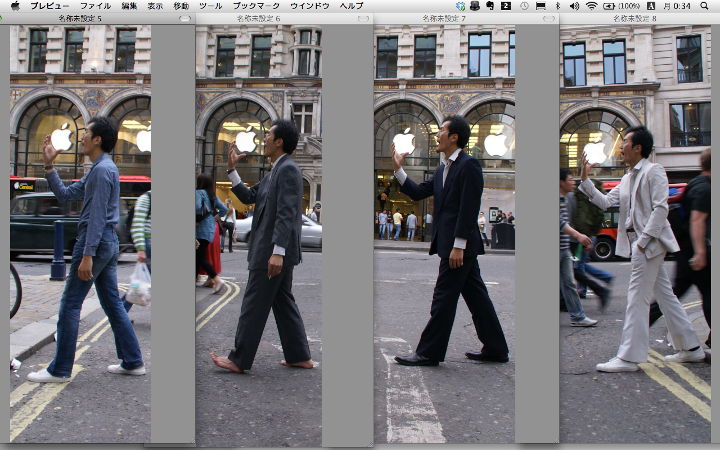Toggle toolbar pill button on 名称未設定 7 window

pyautogui.click(x=550, y=19)
